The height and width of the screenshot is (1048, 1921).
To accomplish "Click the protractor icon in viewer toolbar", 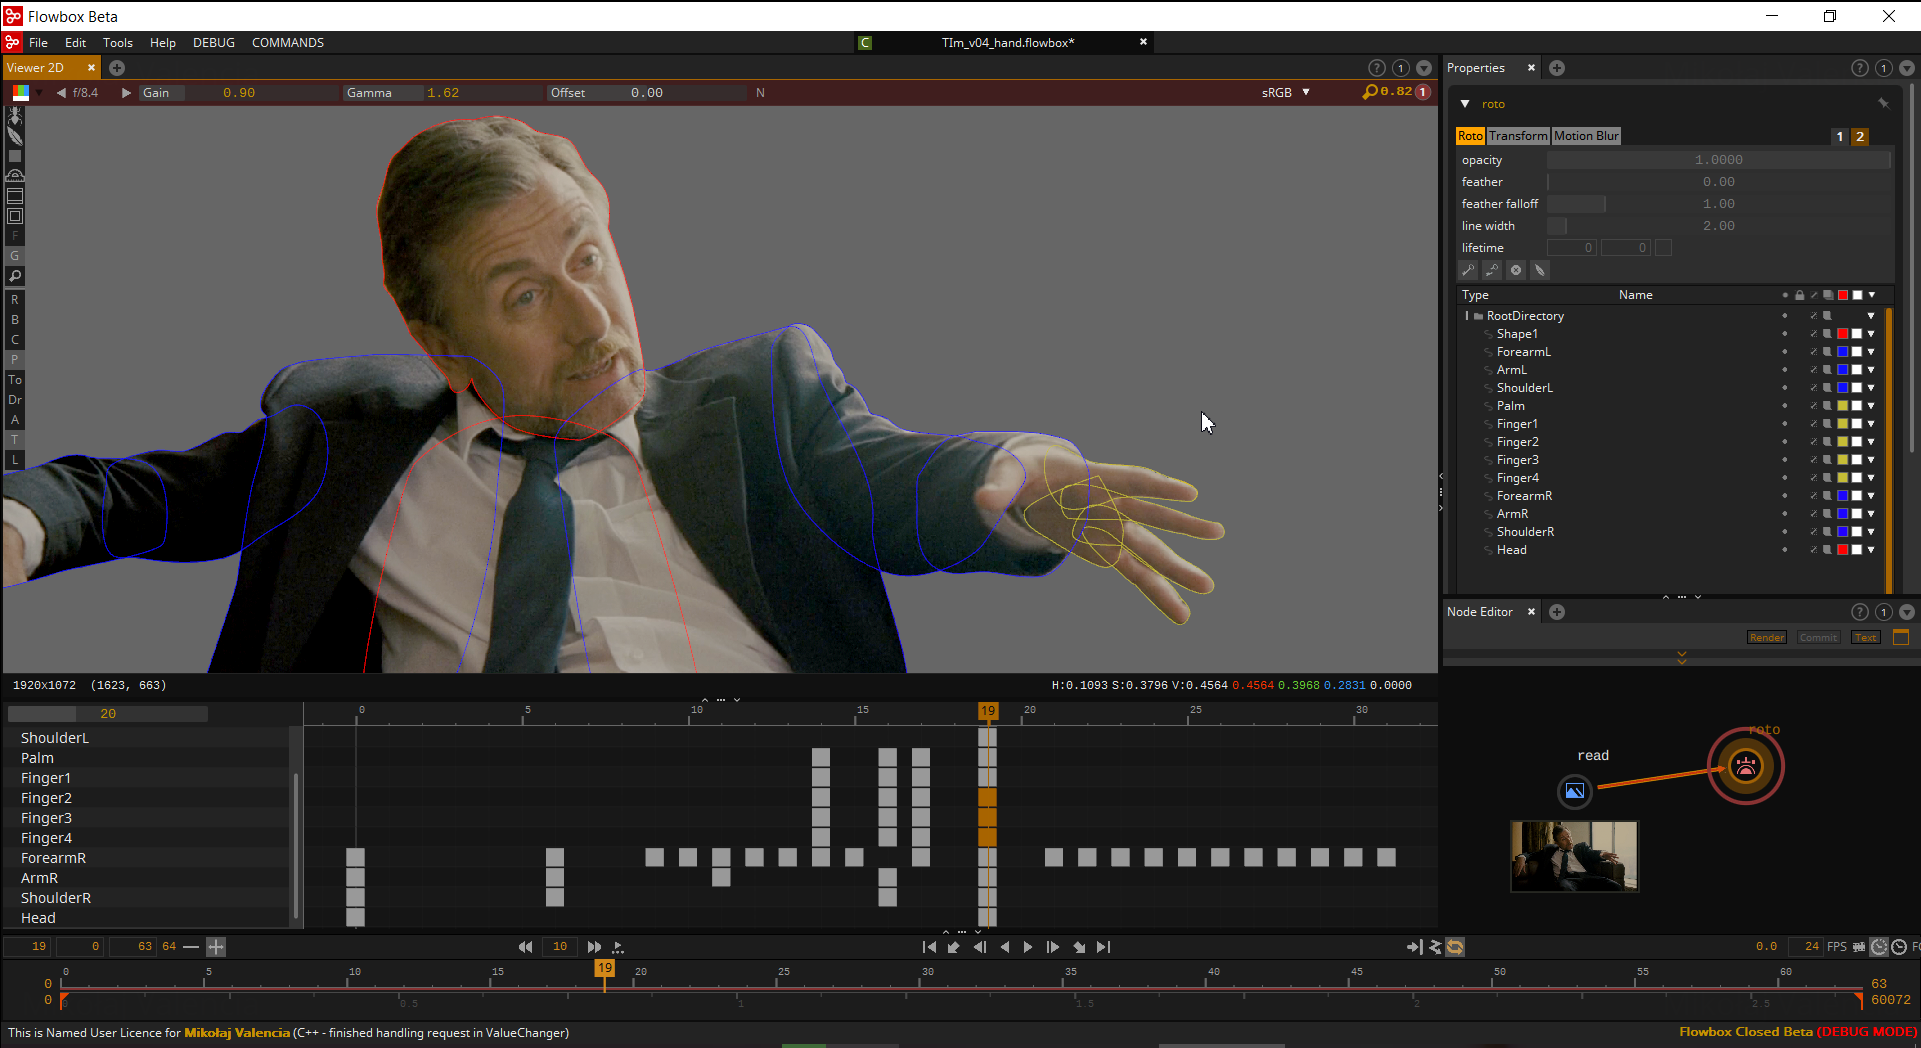I will pos(15,175).
